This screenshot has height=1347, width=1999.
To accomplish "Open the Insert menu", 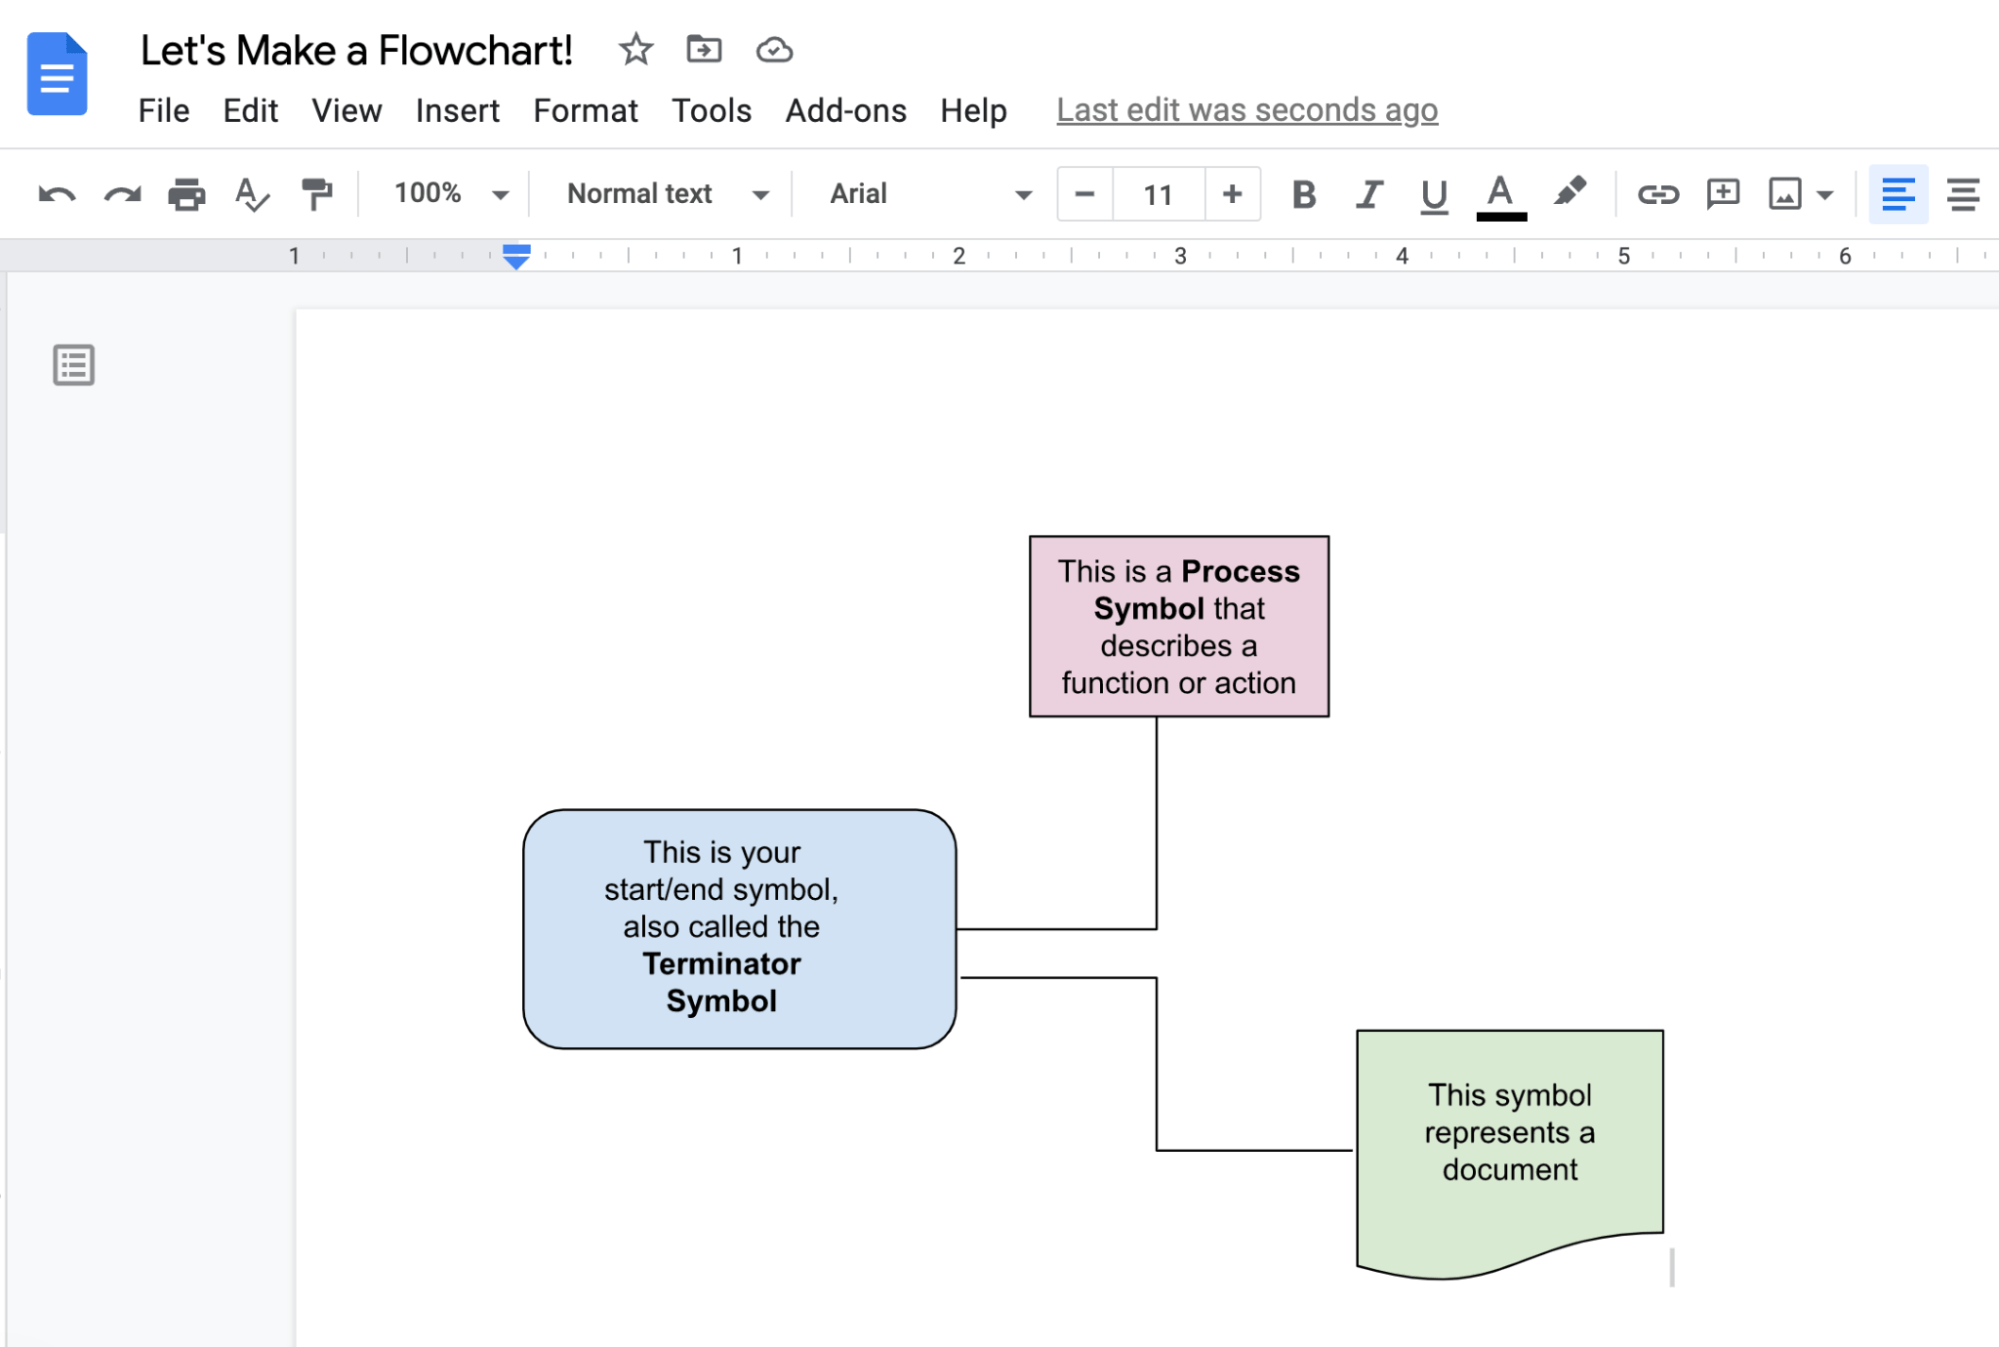I will [x=457, y=110].
